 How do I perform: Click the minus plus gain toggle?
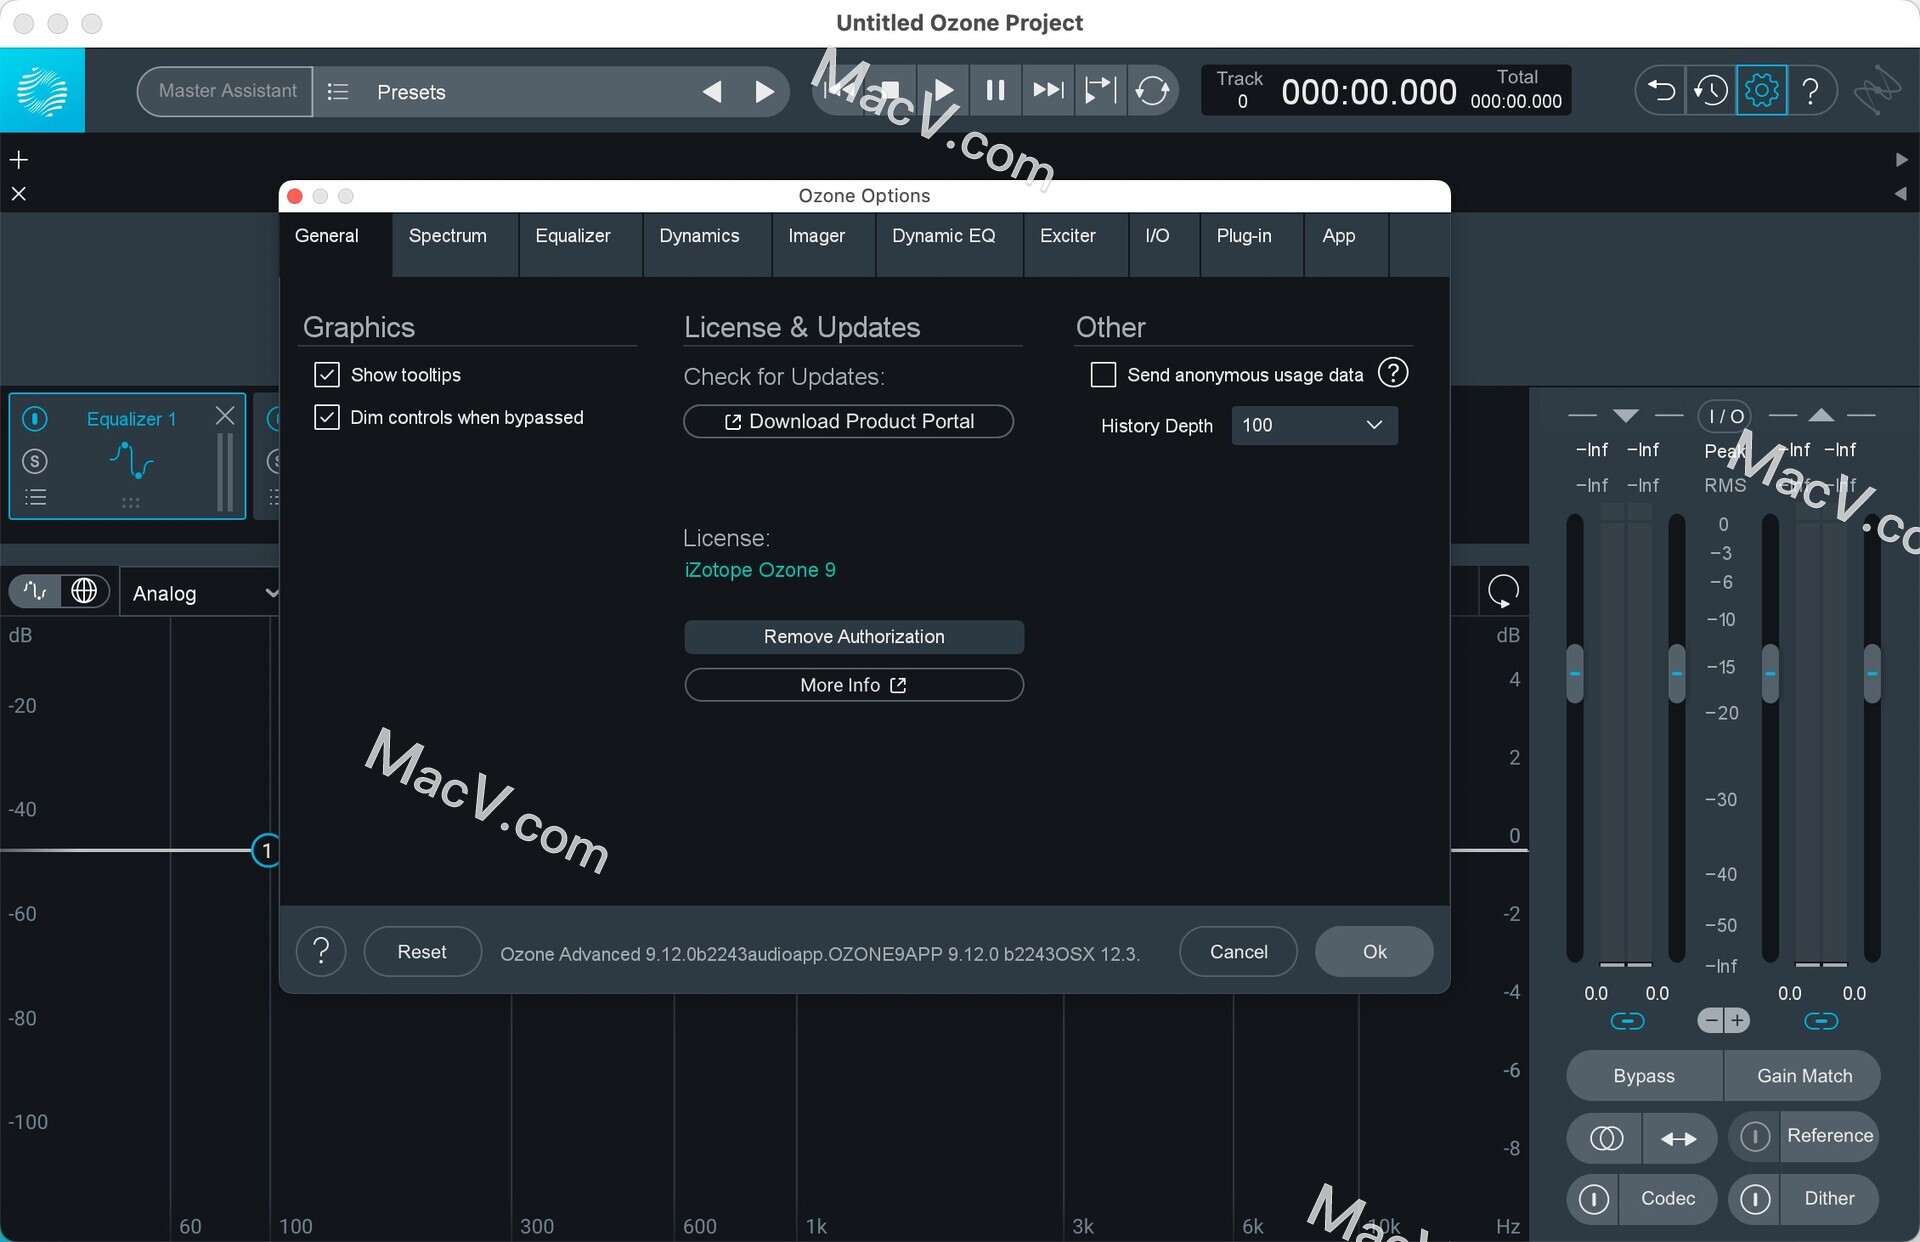click(x=1724, y=1021)
